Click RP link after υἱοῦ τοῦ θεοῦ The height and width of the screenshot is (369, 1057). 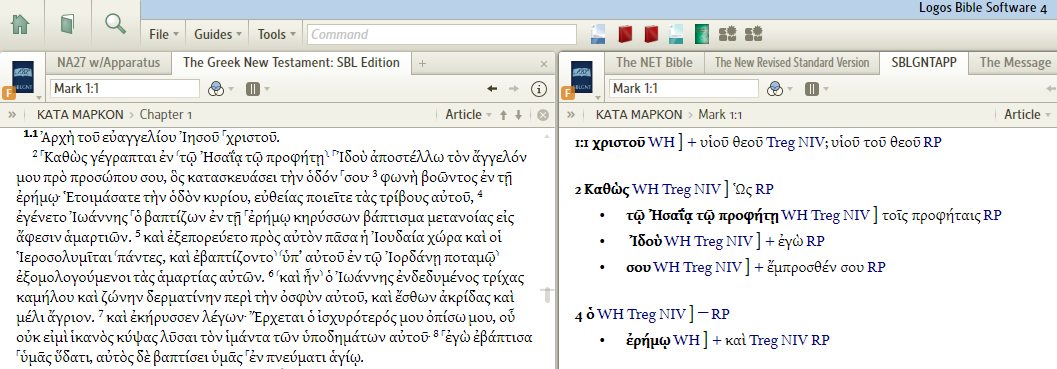tap(933, 142)
